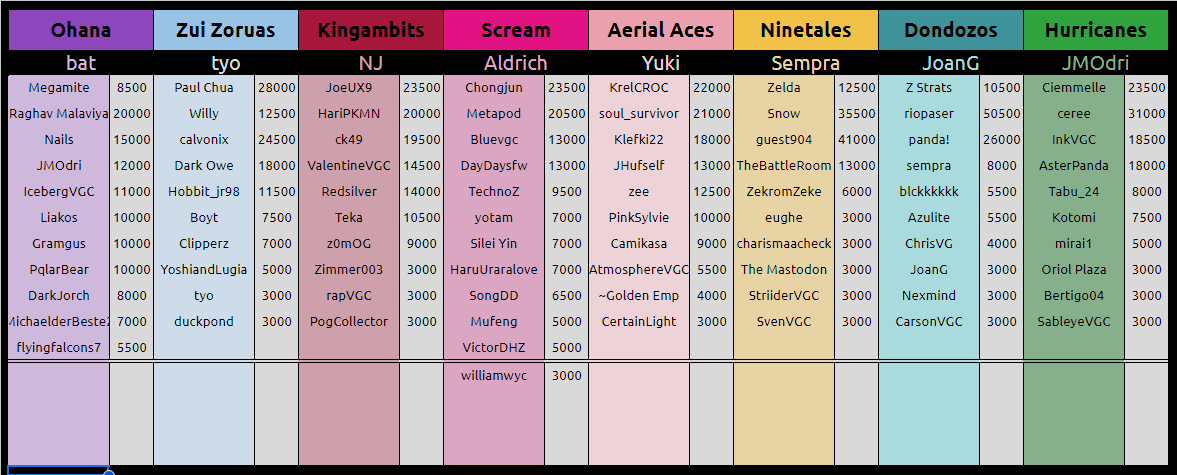Select the Ciemmelle player cell
Image resolution: width=1177 pixels, height=475 pixels.
pyautogui.click(x=1074, y=88)
